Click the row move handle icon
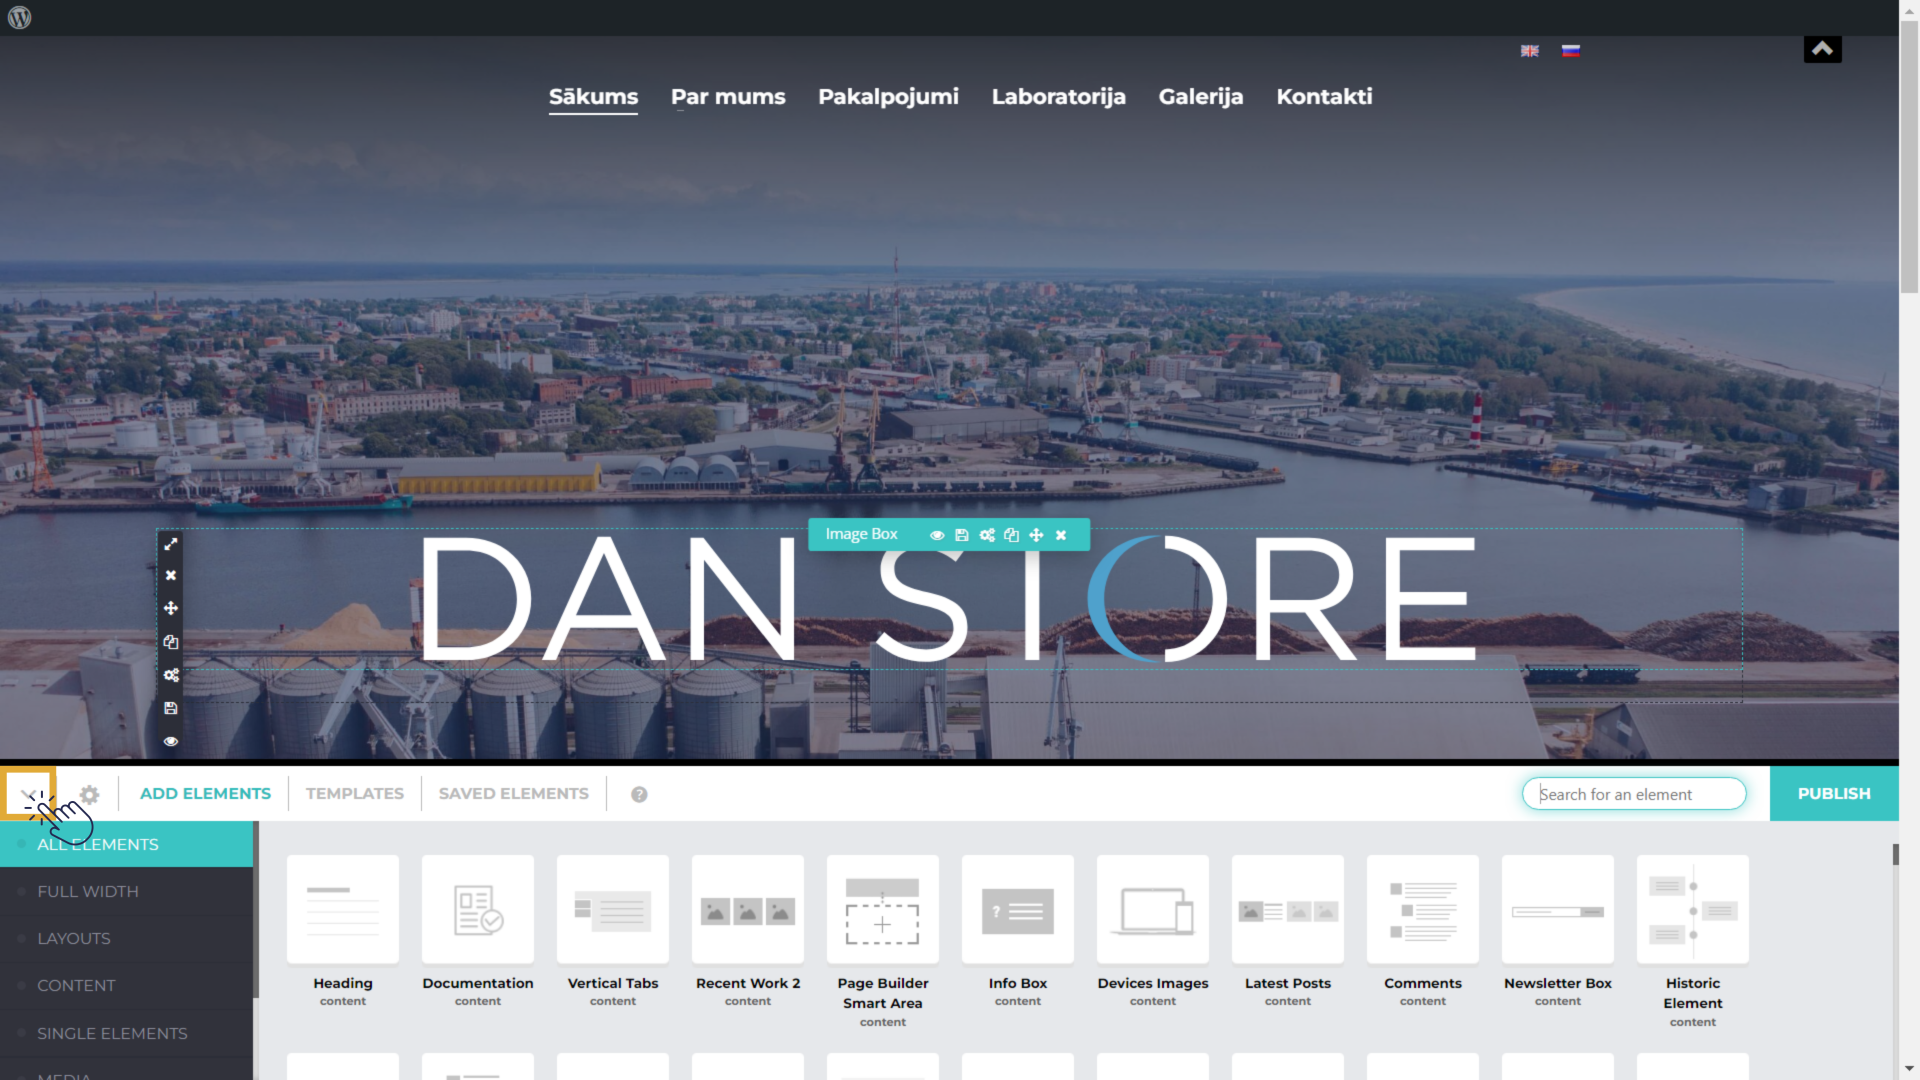 click(x=171, y=608)
